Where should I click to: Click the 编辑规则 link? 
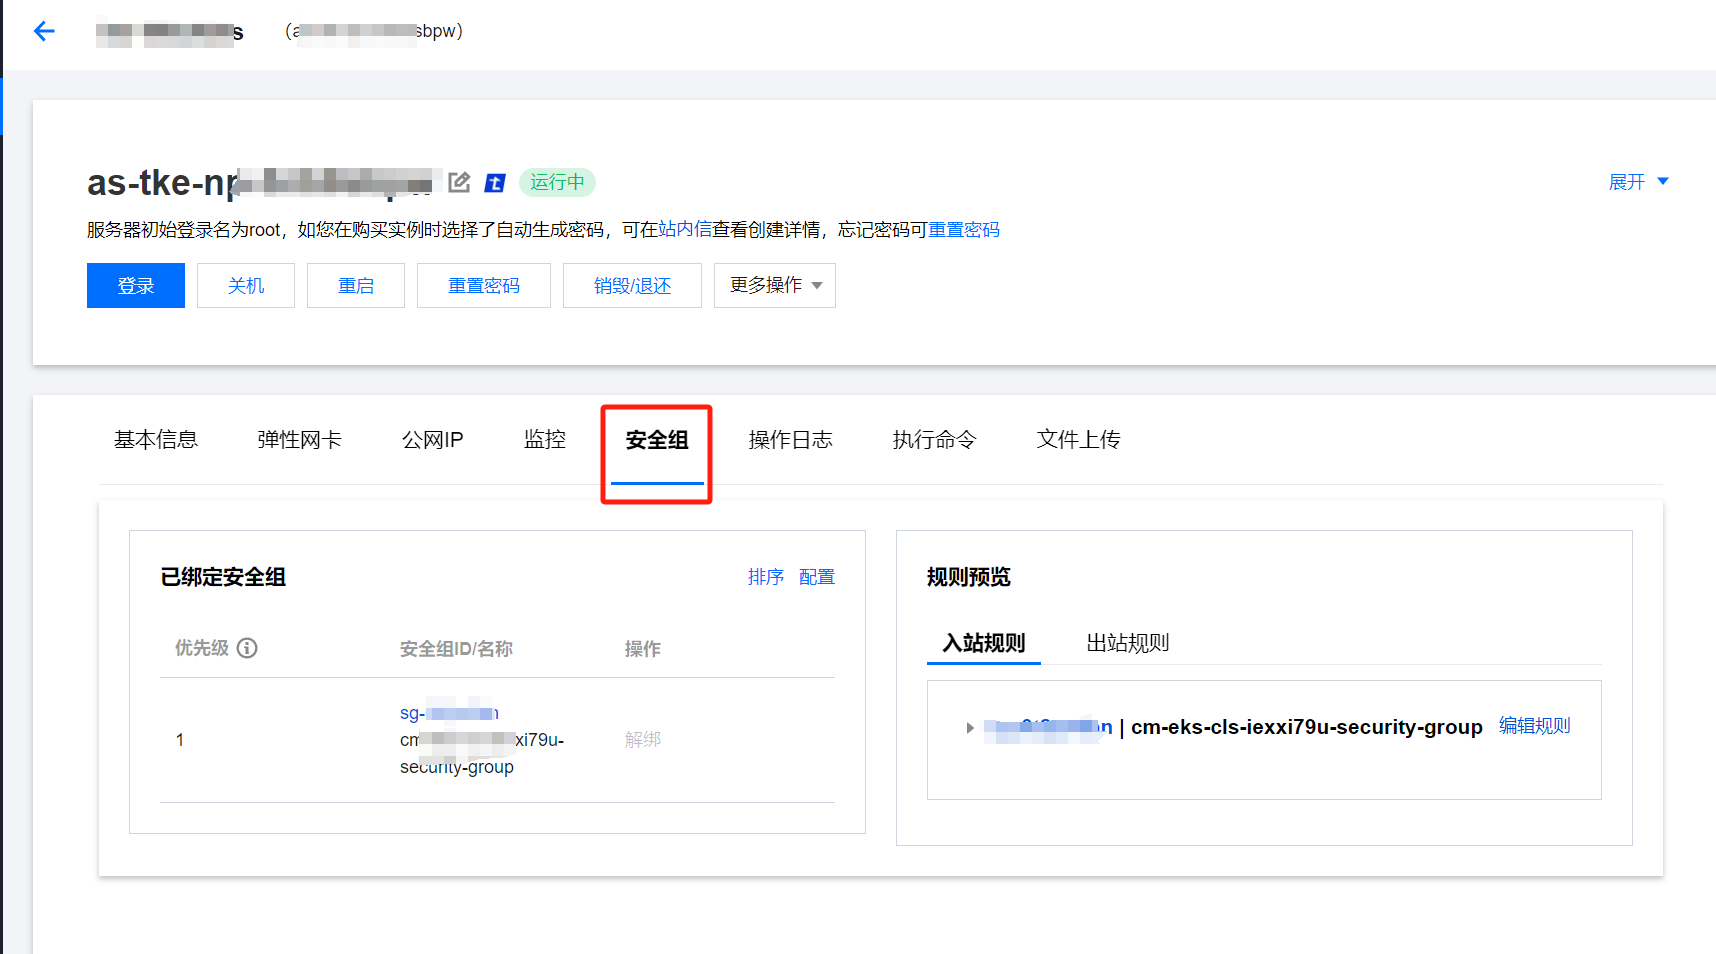click(1534, 726)
